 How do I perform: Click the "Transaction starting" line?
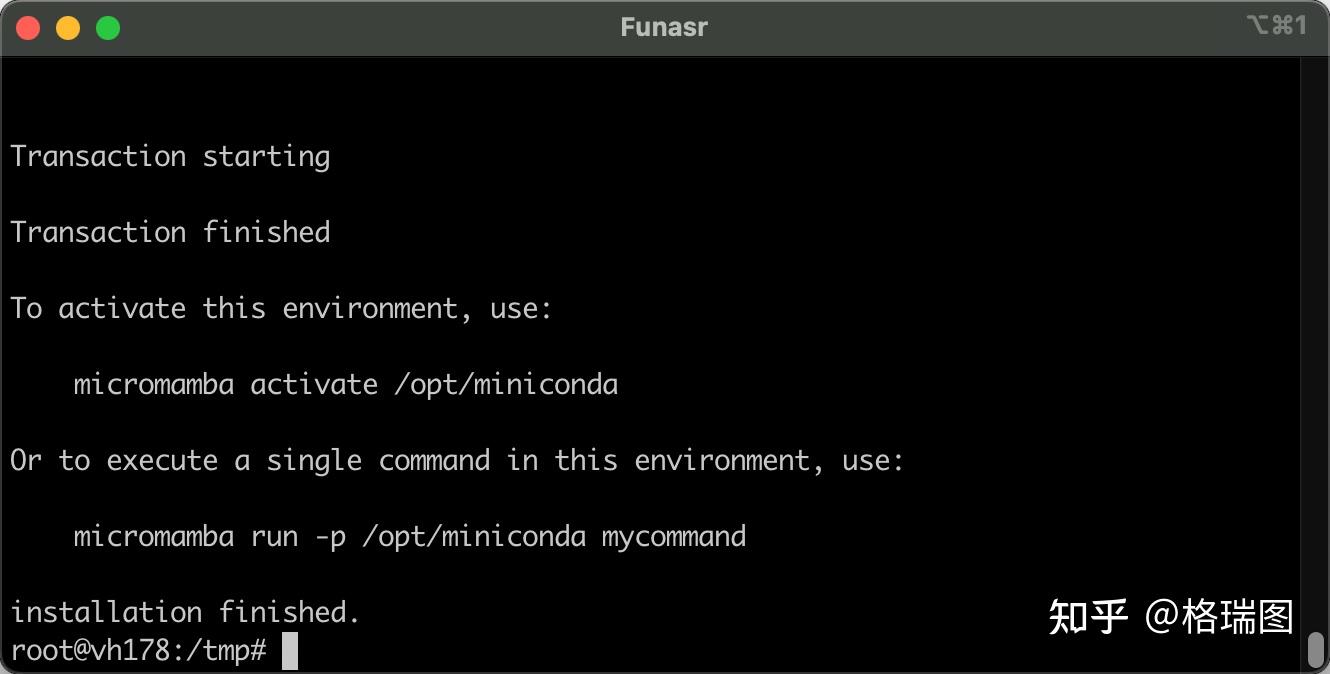click(170, 157)
